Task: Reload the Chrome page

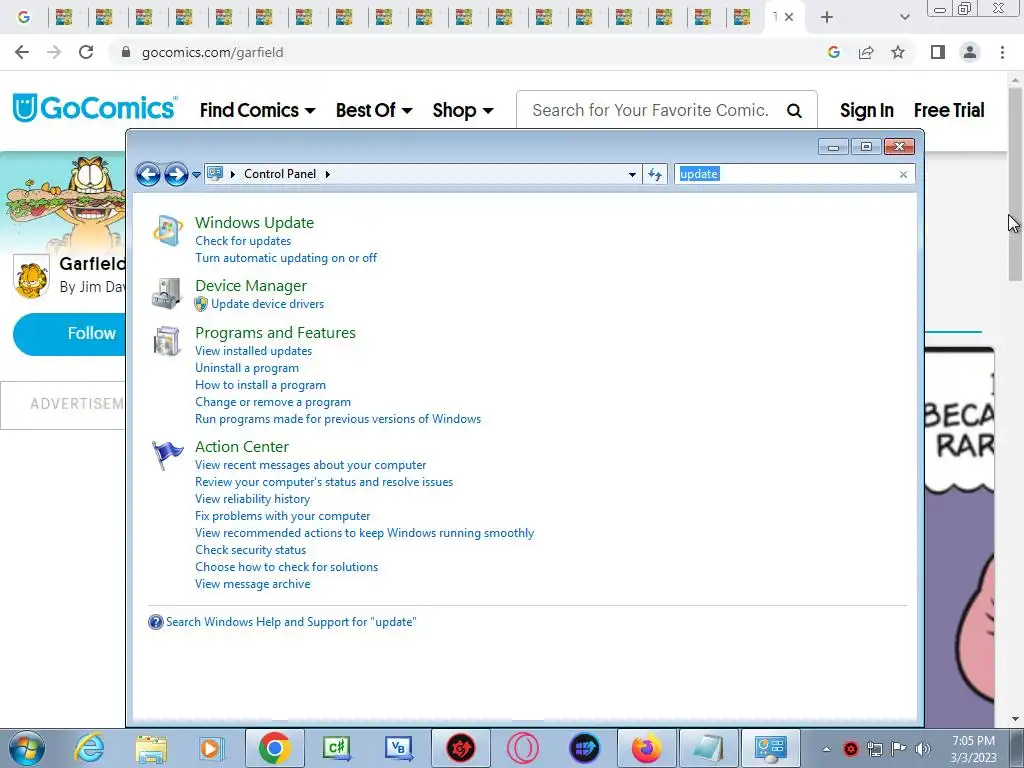Action: (86, 52)
